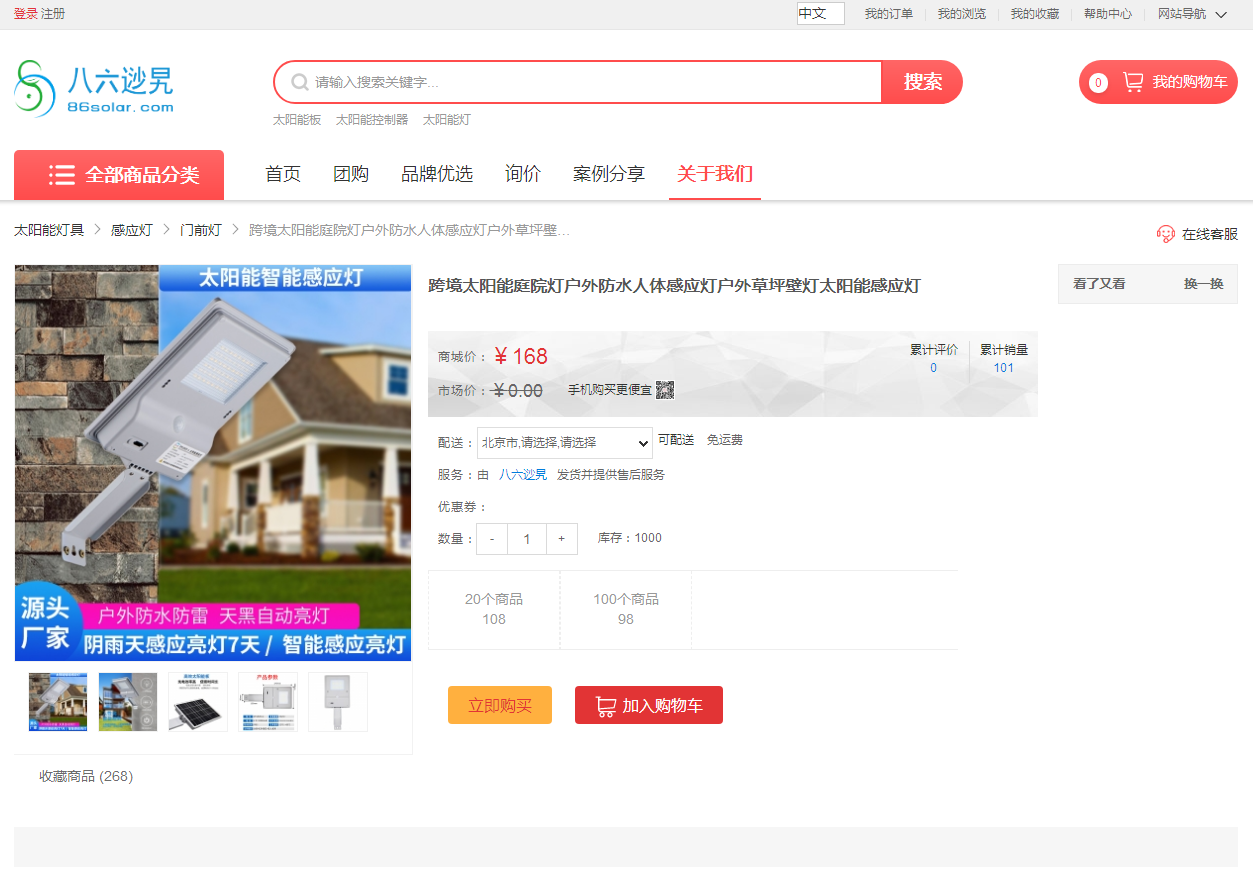Expand the 网站导航 chevron menu
Viewport: 1253px width, 879px height.
(x=1220, y=14)
